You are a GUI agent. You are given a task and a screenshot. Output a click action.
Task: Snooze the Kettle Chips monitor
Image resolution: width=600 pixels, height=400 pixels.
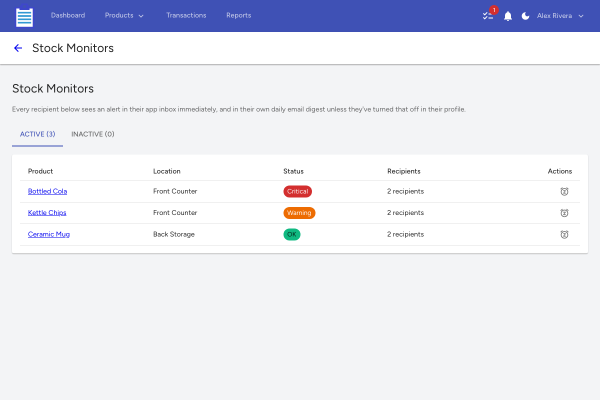pos(564,213)
